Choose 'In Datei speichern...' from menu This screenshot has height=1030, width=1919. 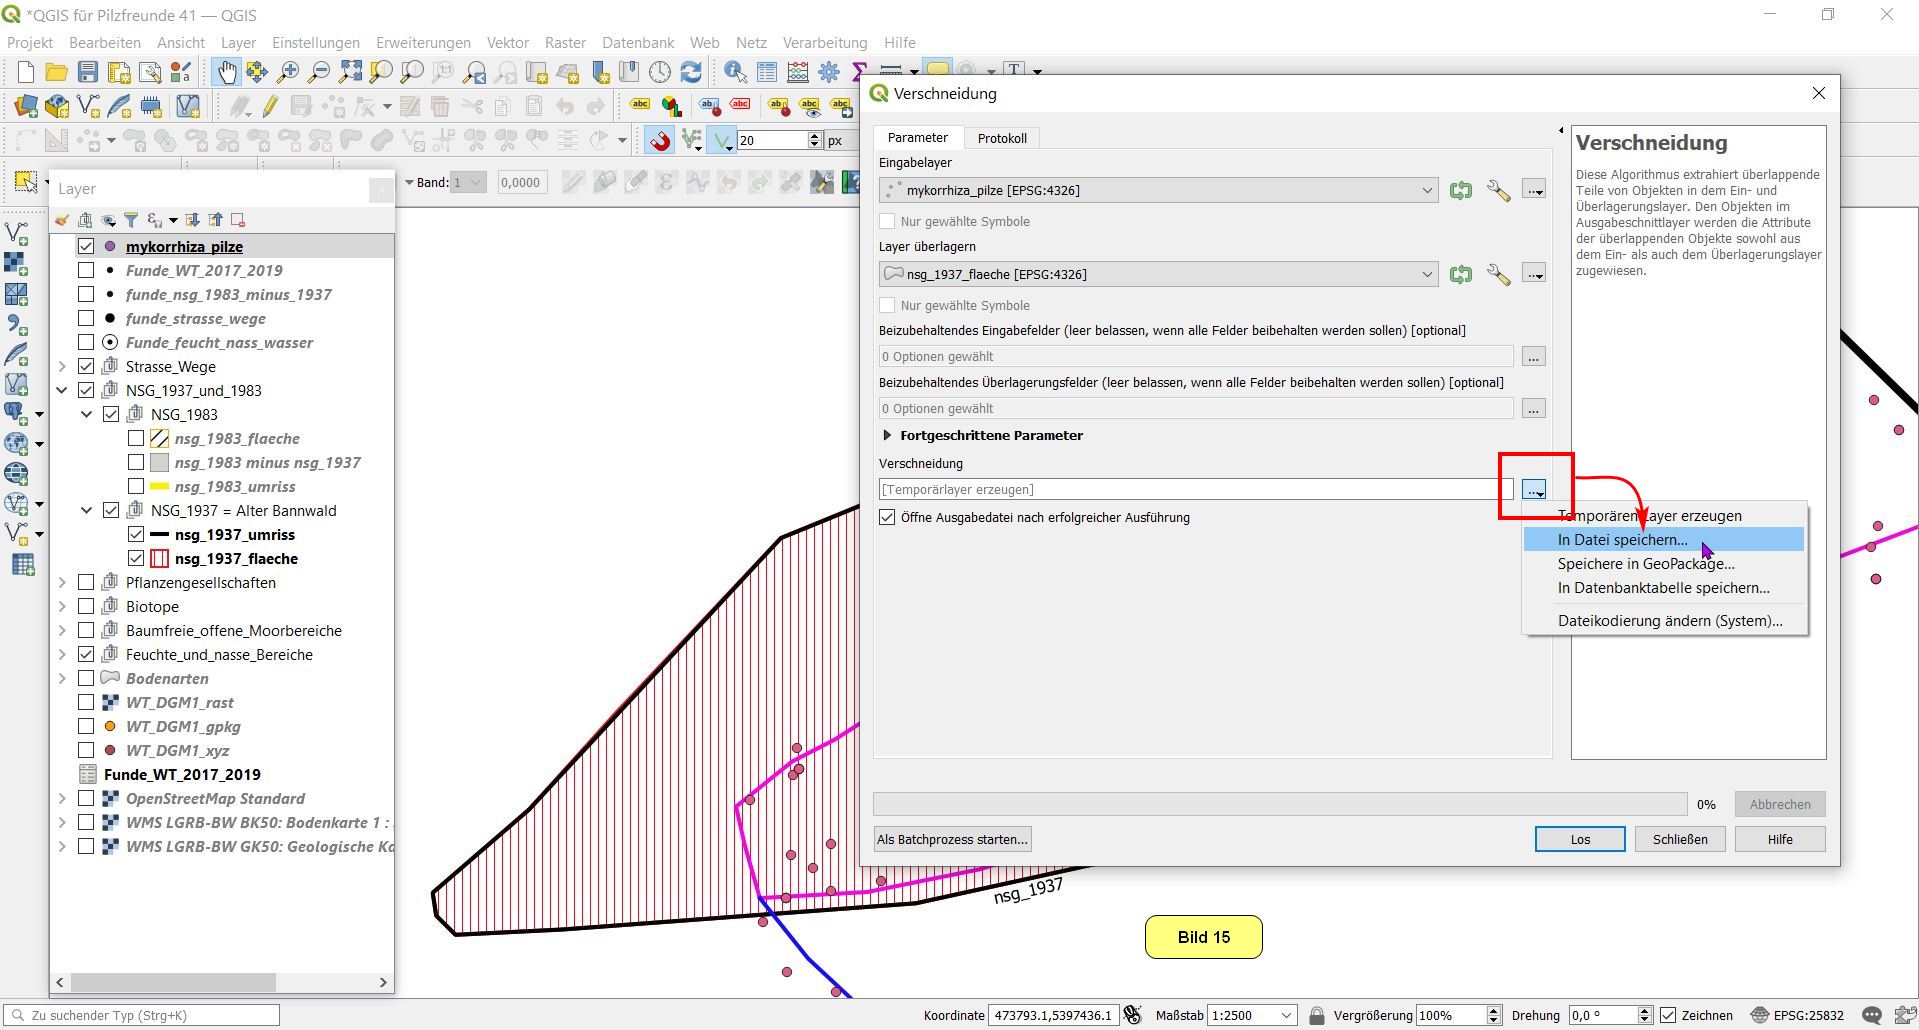click(1622, 540)
